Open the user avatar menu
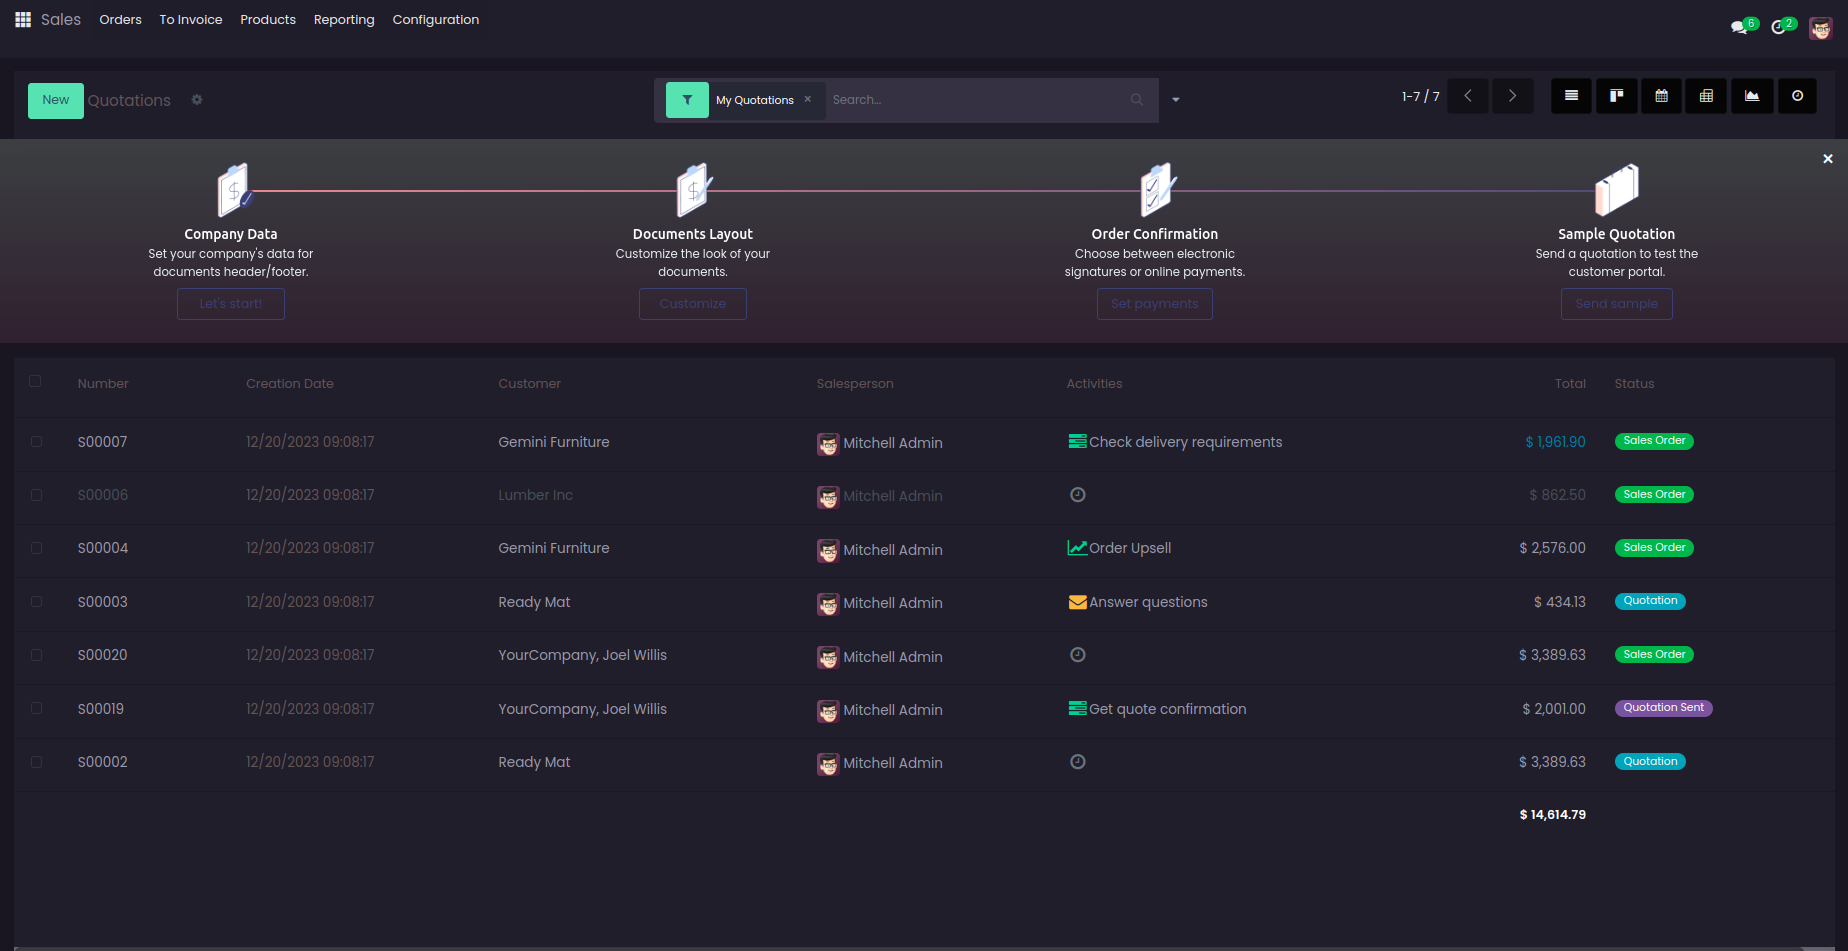Image resolution: width=1848 pixels, height=951 pixels. [x=1820, y=28]
